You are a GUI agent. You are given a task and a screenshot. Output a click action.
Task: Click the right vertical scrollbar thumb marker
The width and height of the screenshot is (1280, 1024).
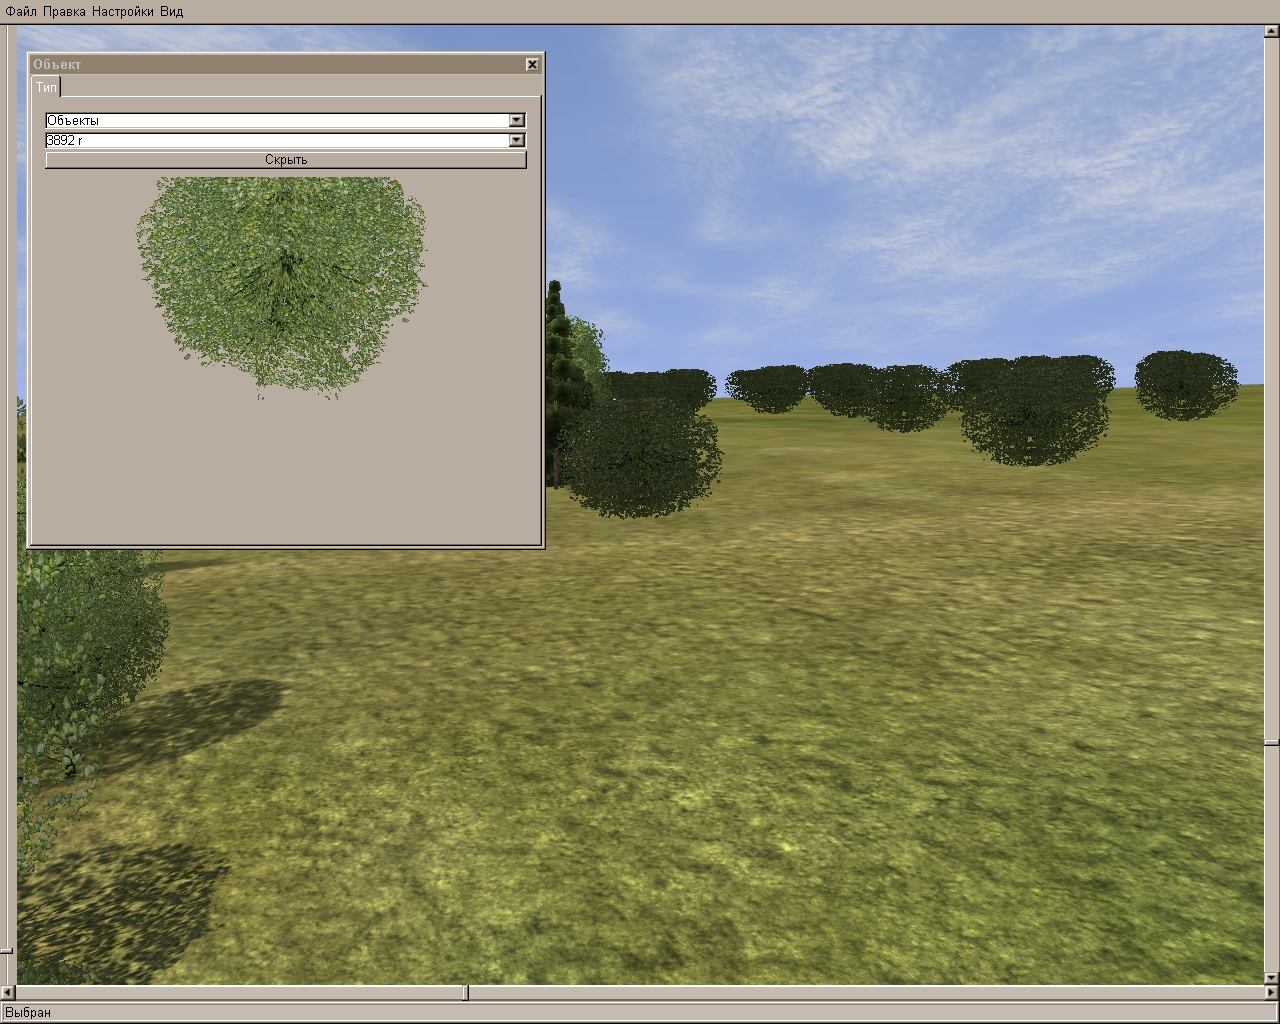coord(1271,743)
